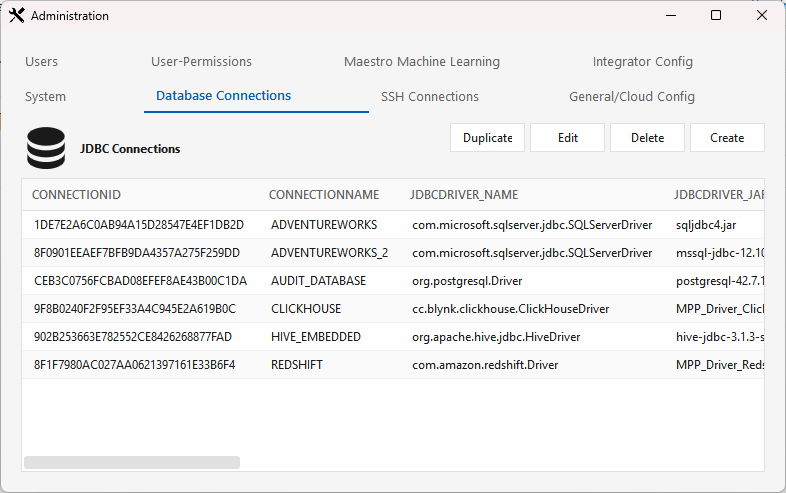Switch to the SSH Connections tab
The image size is (786, 493).
click(x=430, y=96)
